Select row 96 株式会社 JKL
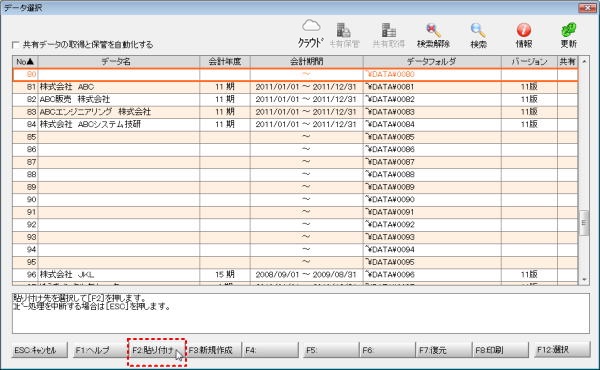The image size is (600, 370). point(295,275)
